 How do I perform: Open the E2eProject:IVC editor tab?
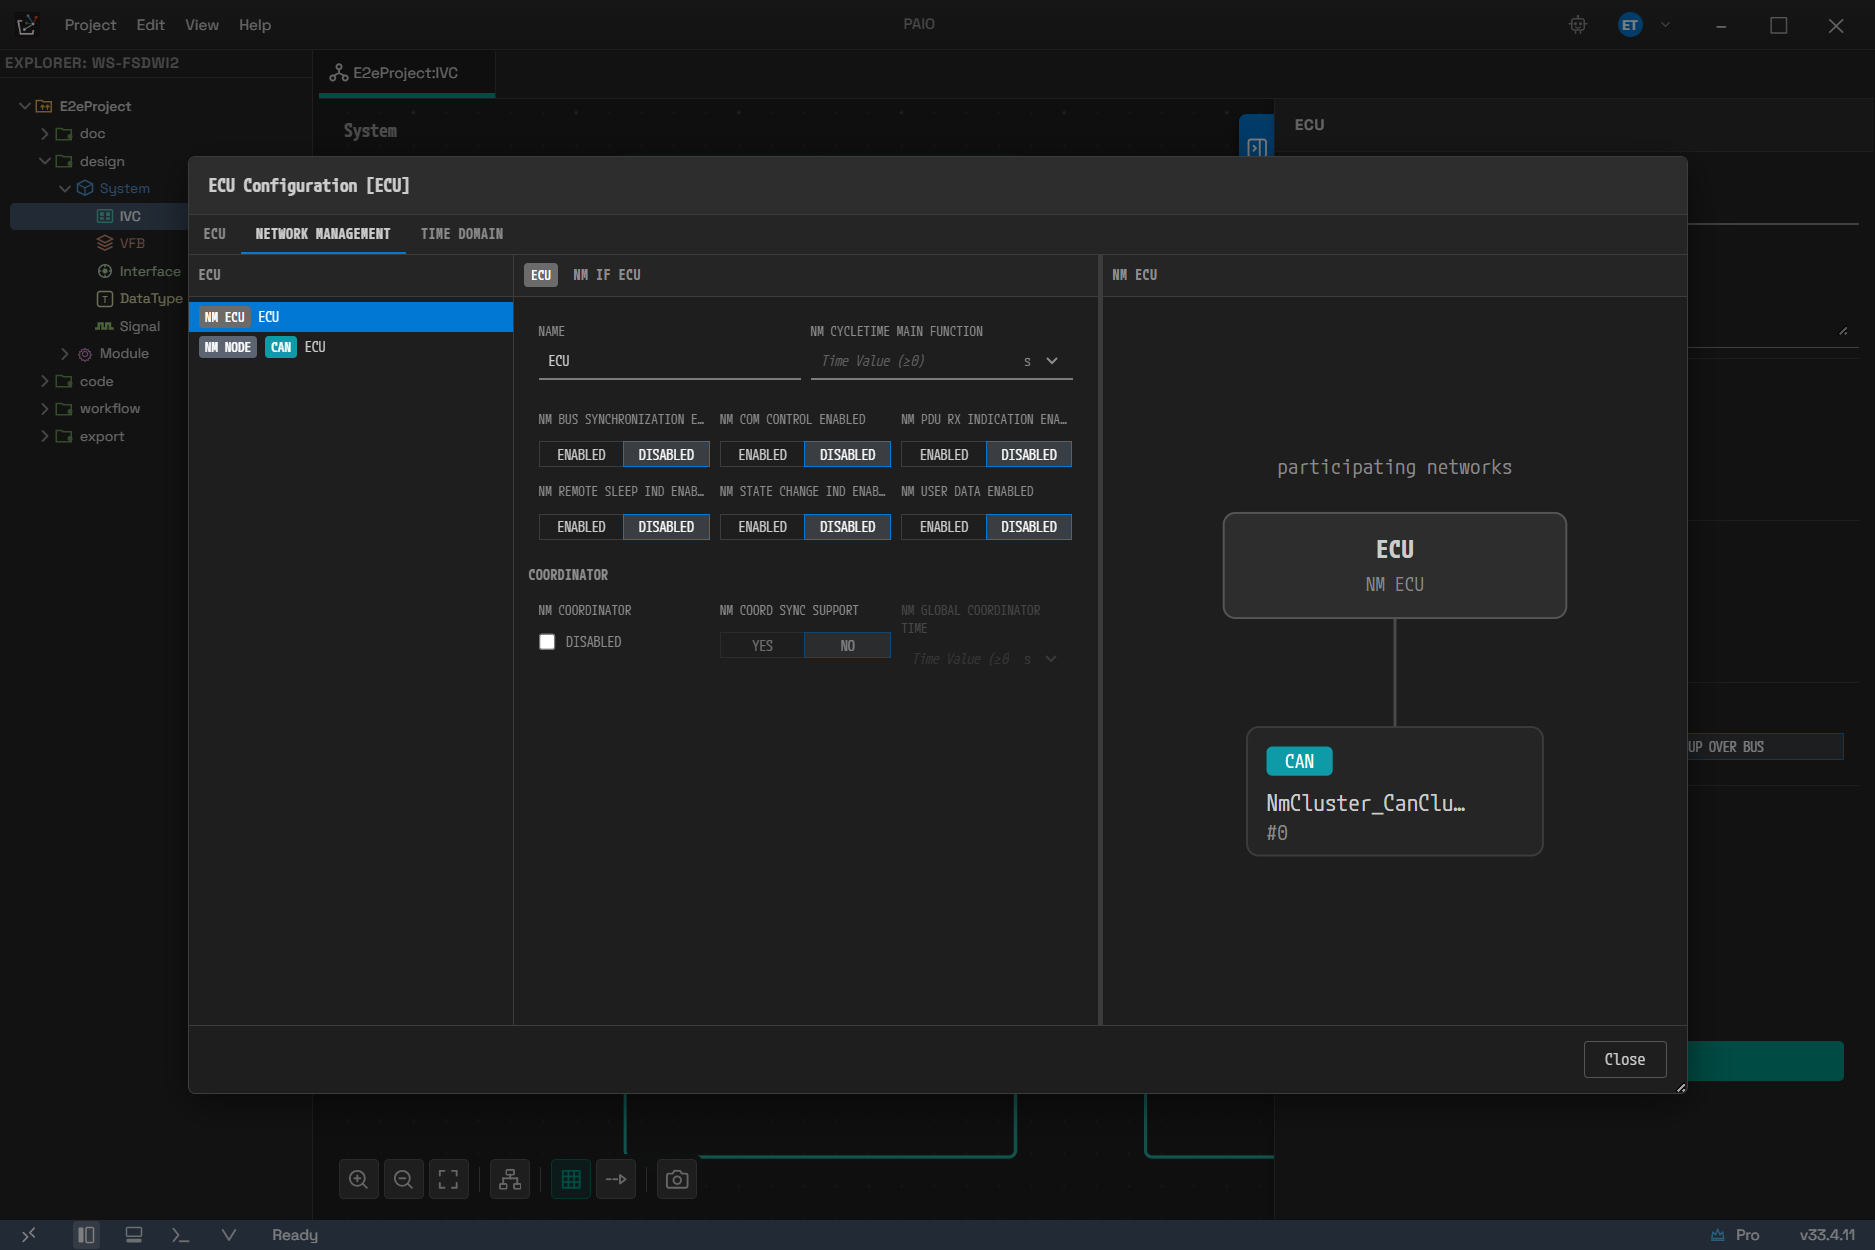coord(406,73)
